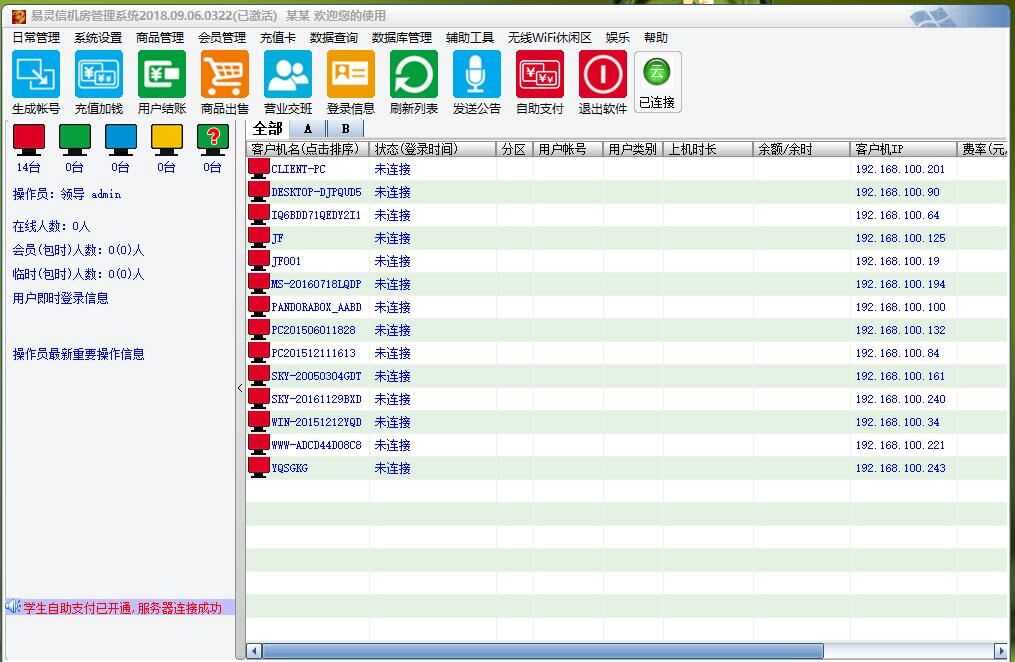1015x662 pixels.
Task: Click the 用户即时登录信息 label
Action: click(61, 298)
